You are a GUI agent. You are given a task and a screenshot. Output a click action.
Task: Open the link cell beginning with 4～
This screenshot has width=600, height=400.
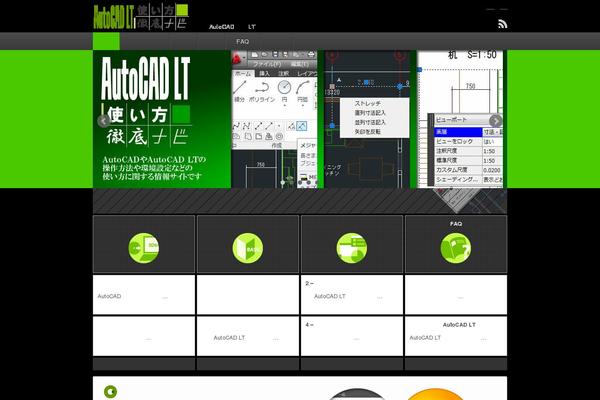[352, 336]
